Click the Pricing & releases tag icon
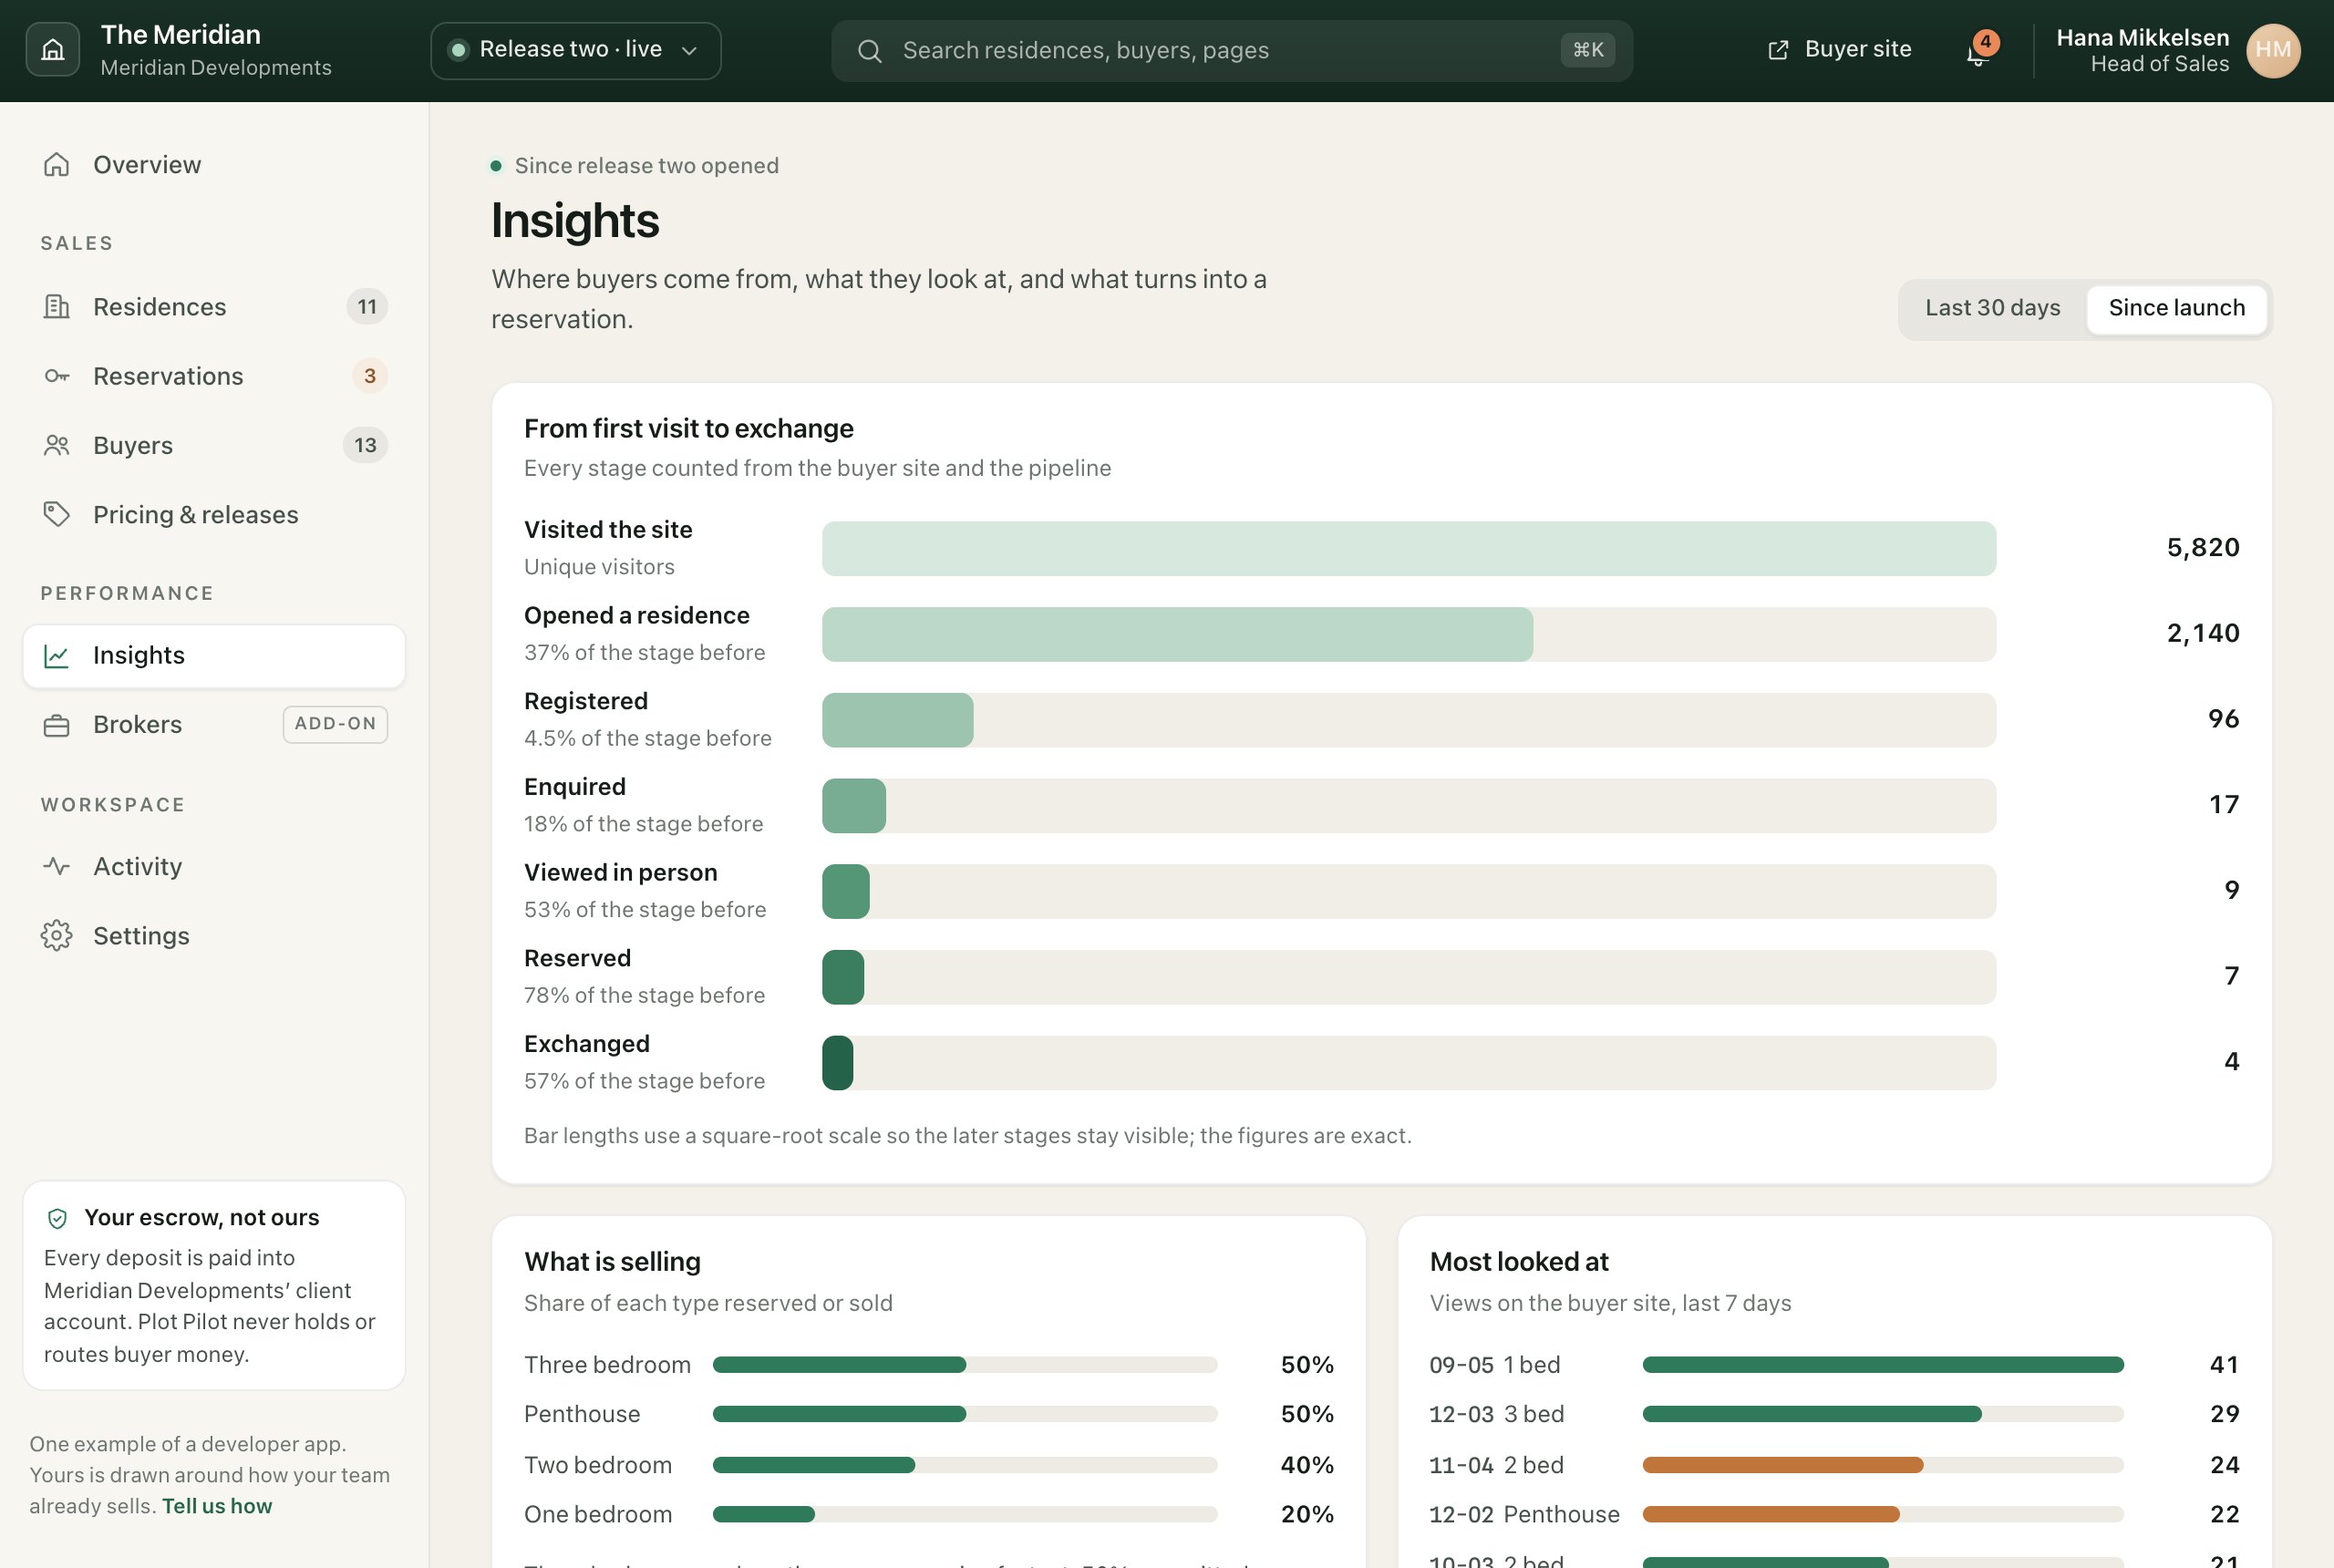Image resolution: width=2334 pixels, height=1568 pixels. [57, 515]
